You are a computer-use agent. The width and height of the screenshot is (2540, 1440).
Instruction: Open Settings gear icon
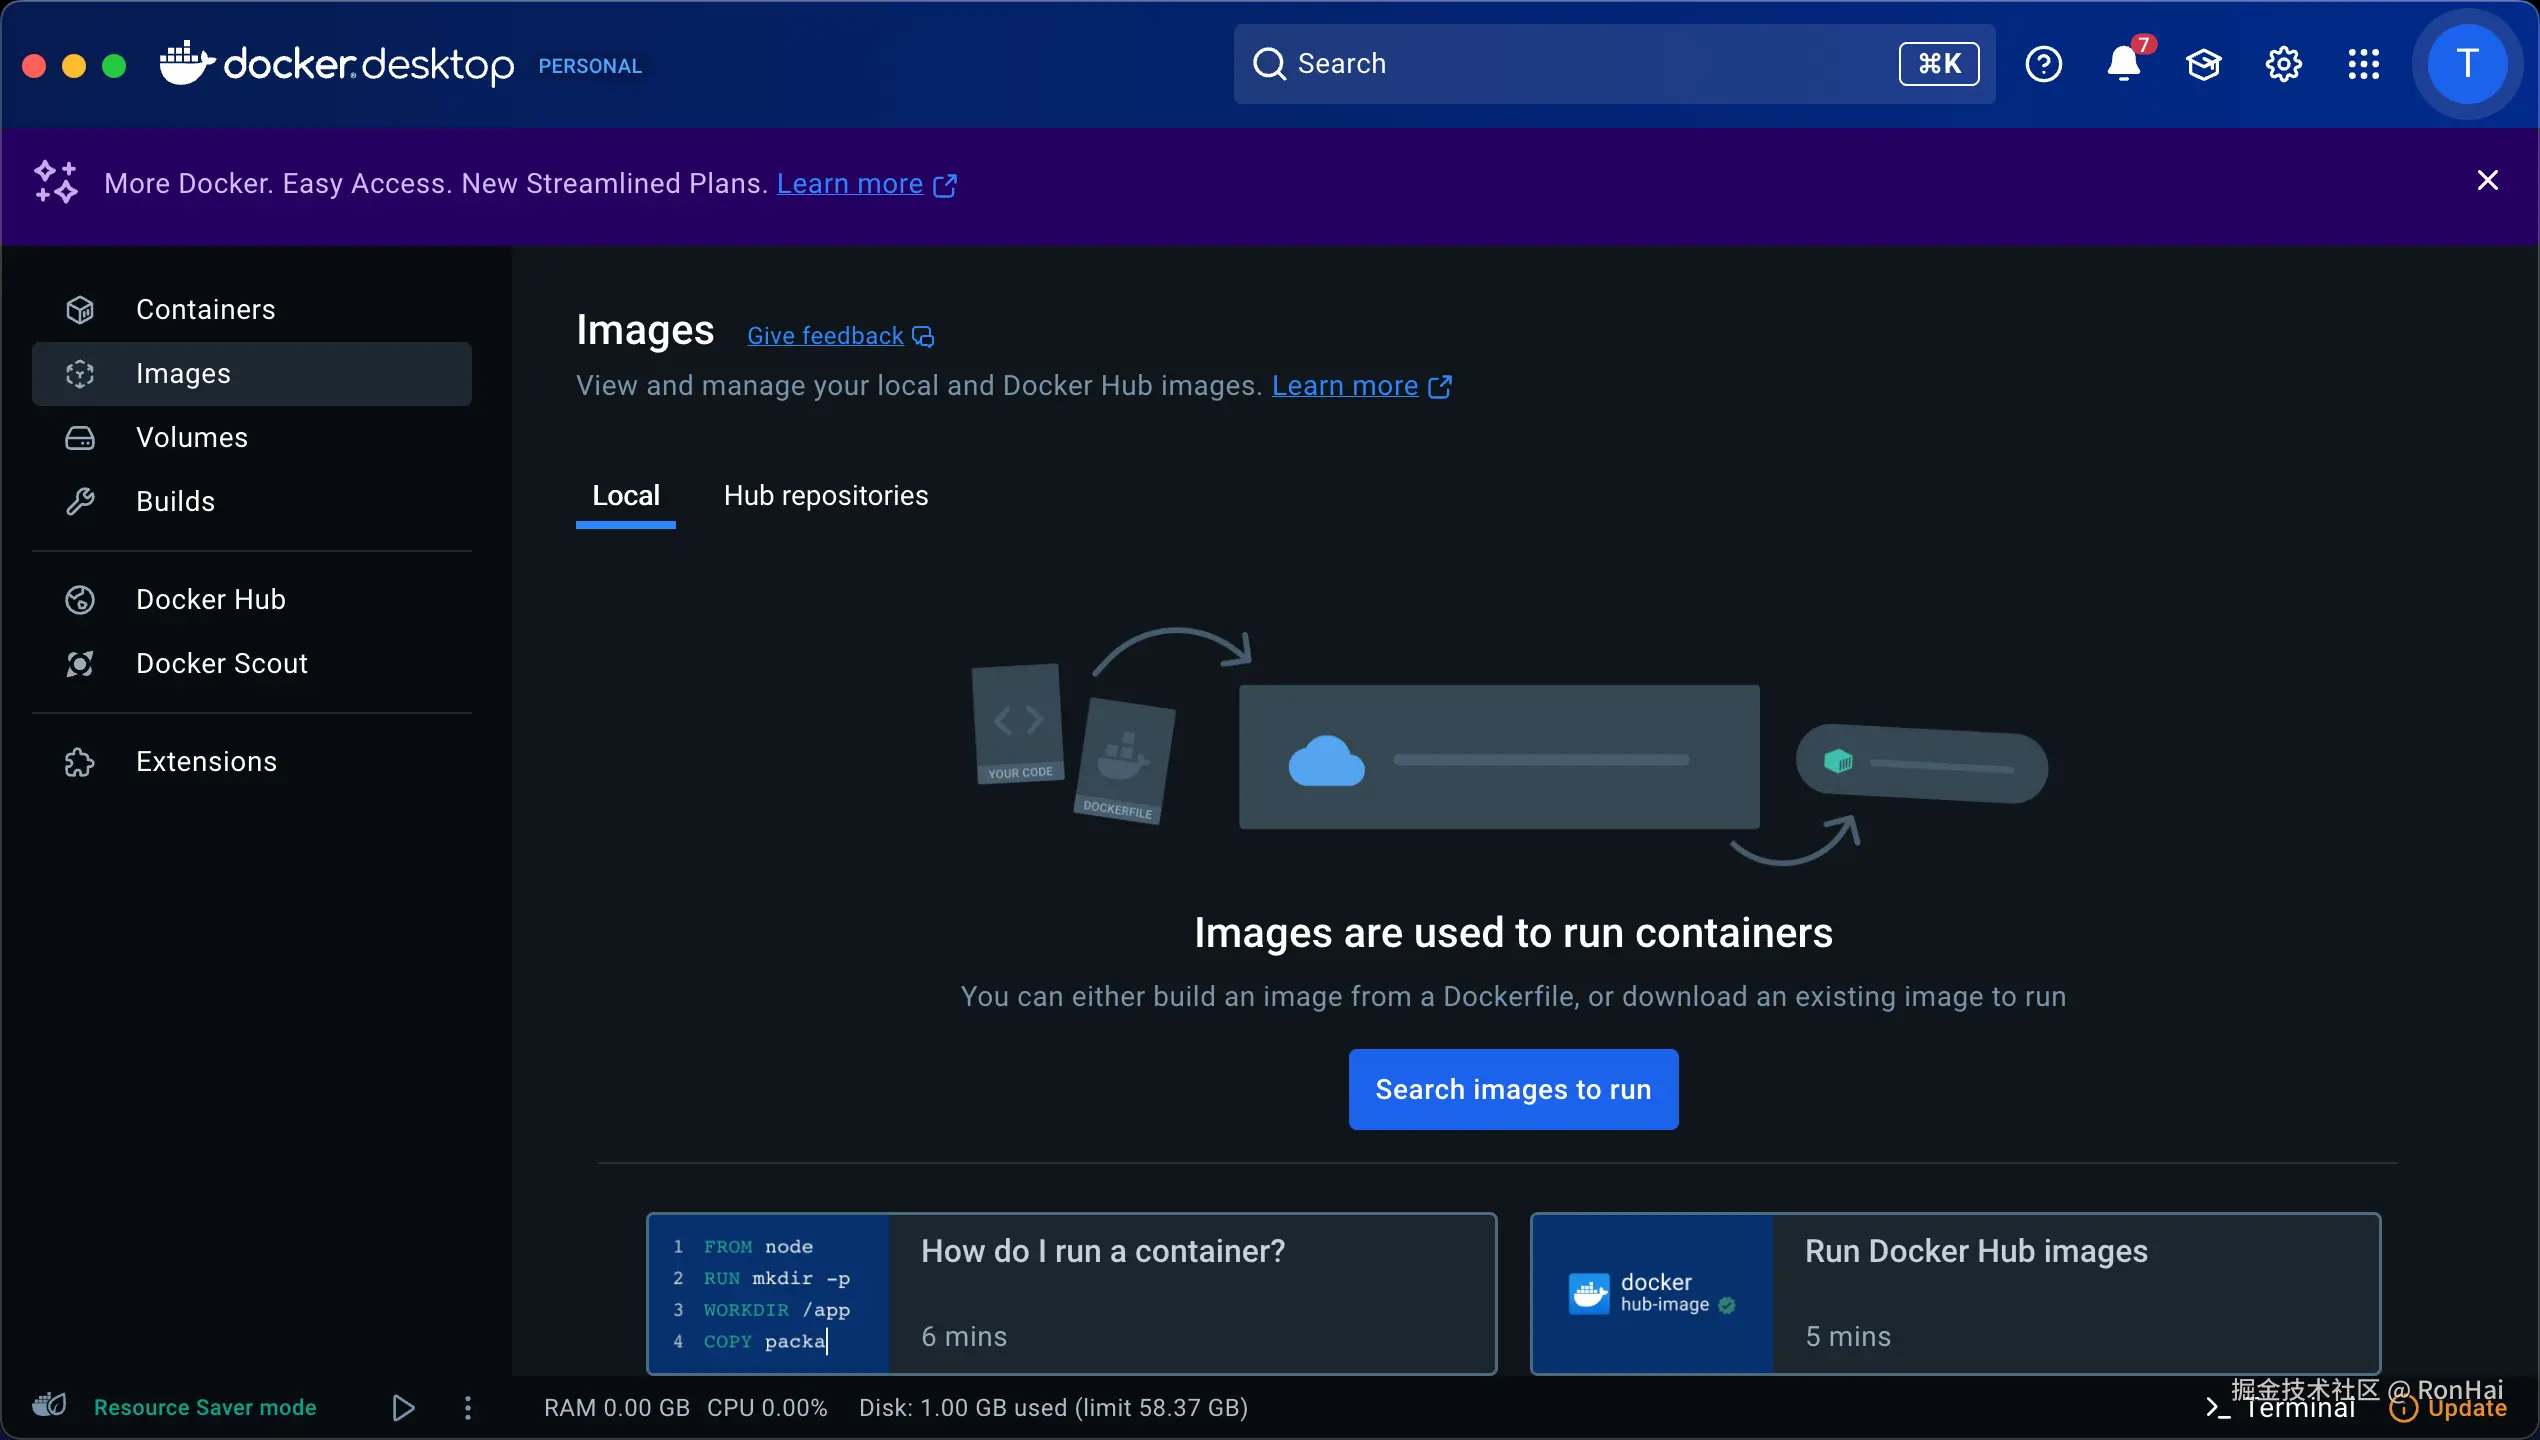tap(2283, 64)
